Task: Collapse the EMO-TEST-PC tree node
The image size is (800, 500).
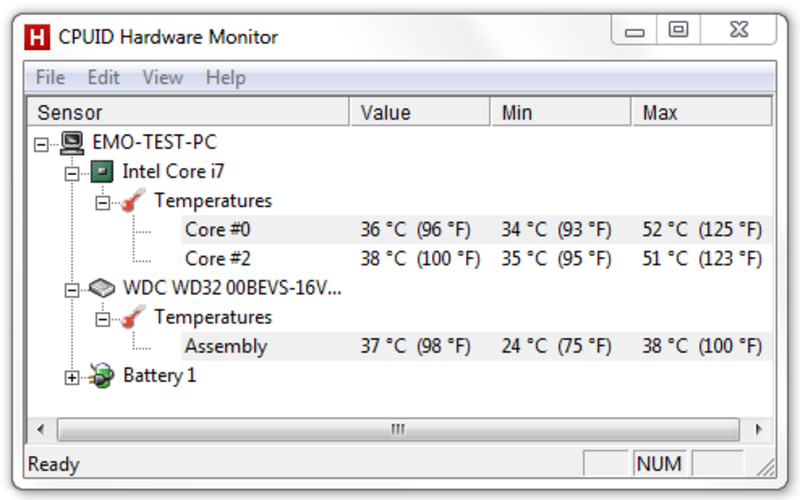Action: point(41,144)
